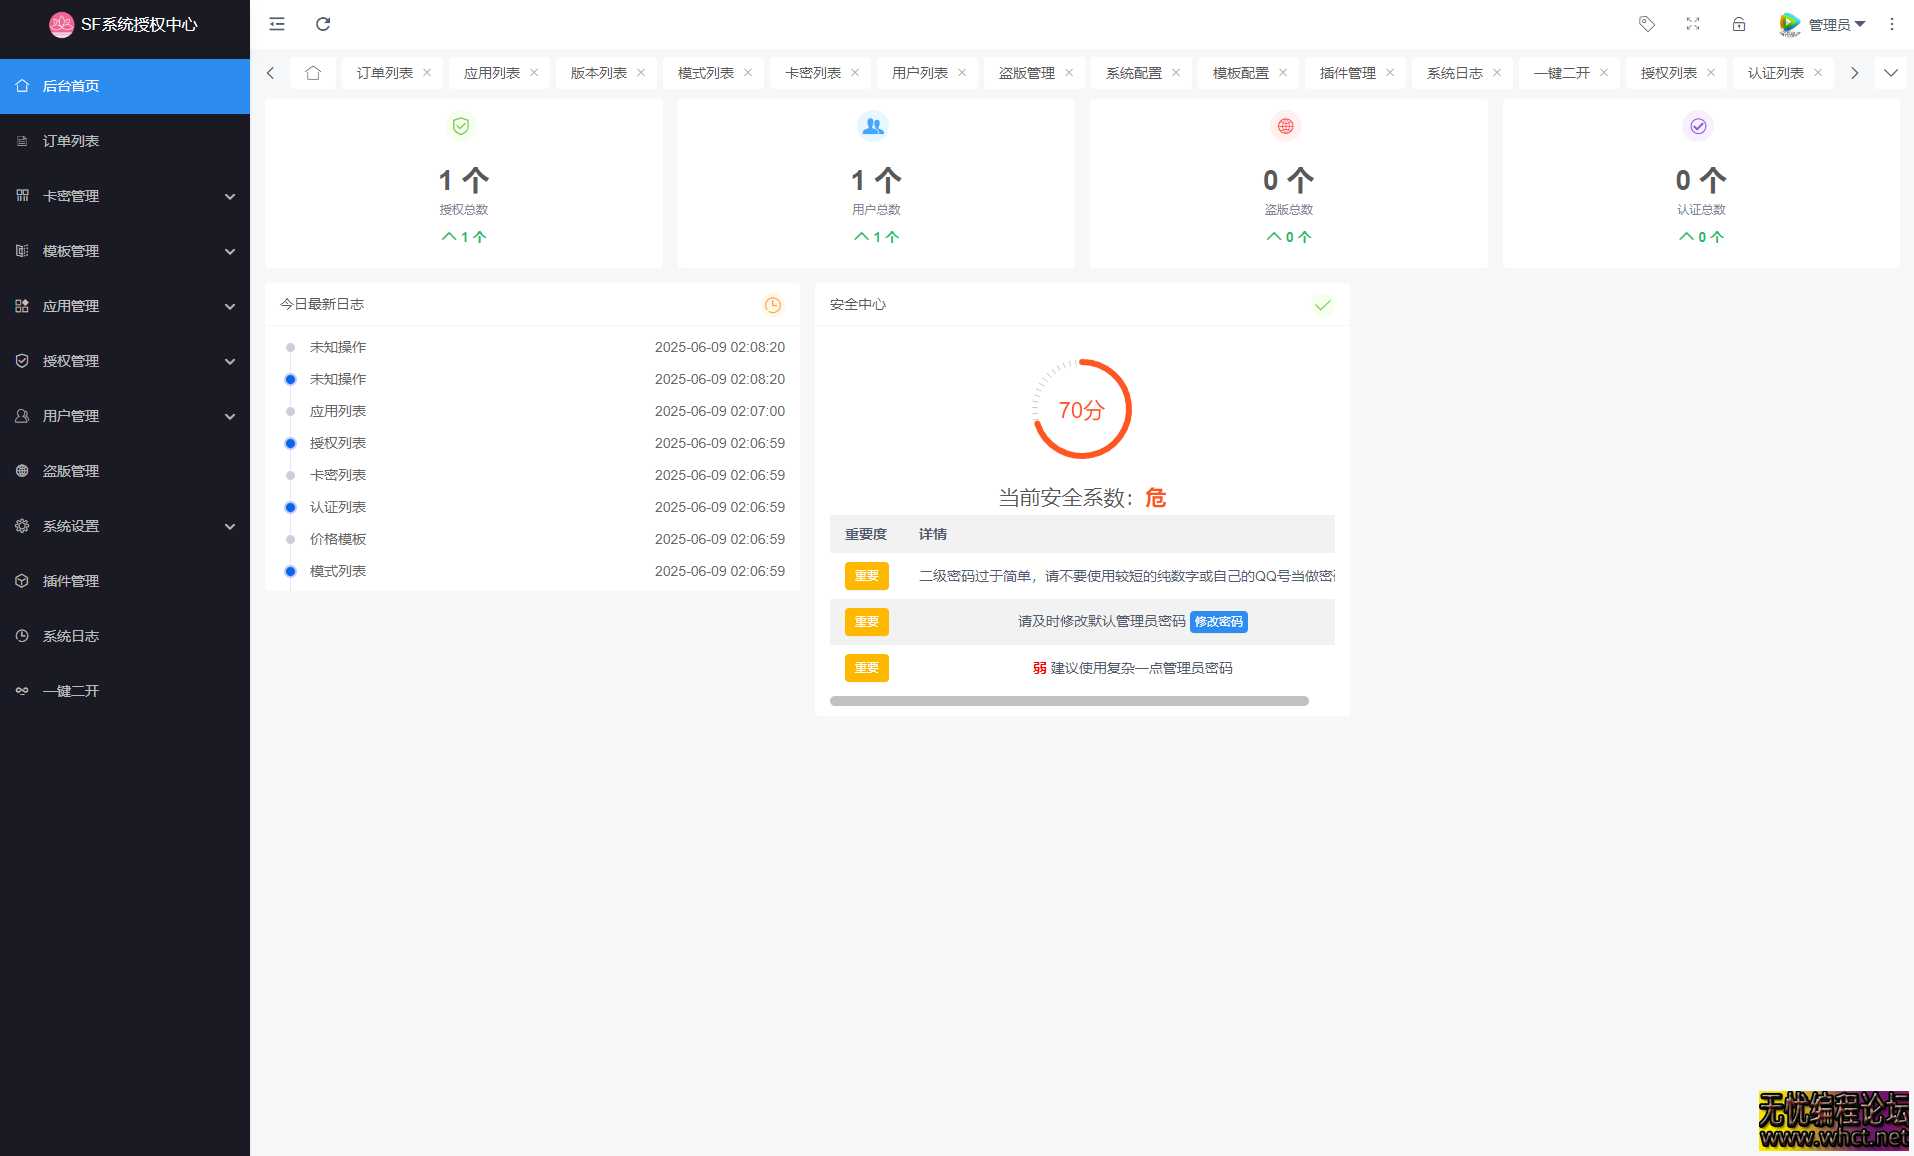This screenshot has height=1156, width=1914.
Task: Click the lock screen icon
Action: 1739,23
